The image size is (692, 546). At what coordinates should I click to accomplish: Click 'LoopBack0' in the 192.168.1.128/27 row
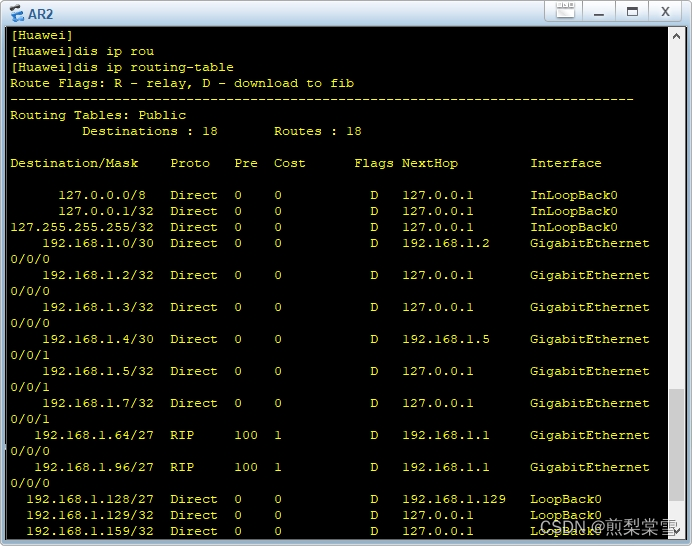(565, 499)
